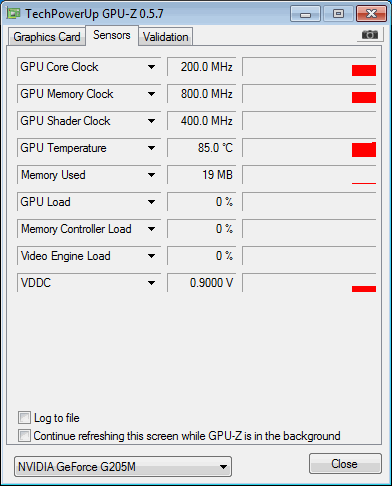Toggle continue refreshing in background checkbox
This screenshot has height=486, width=392.
(x=24, y=436)
